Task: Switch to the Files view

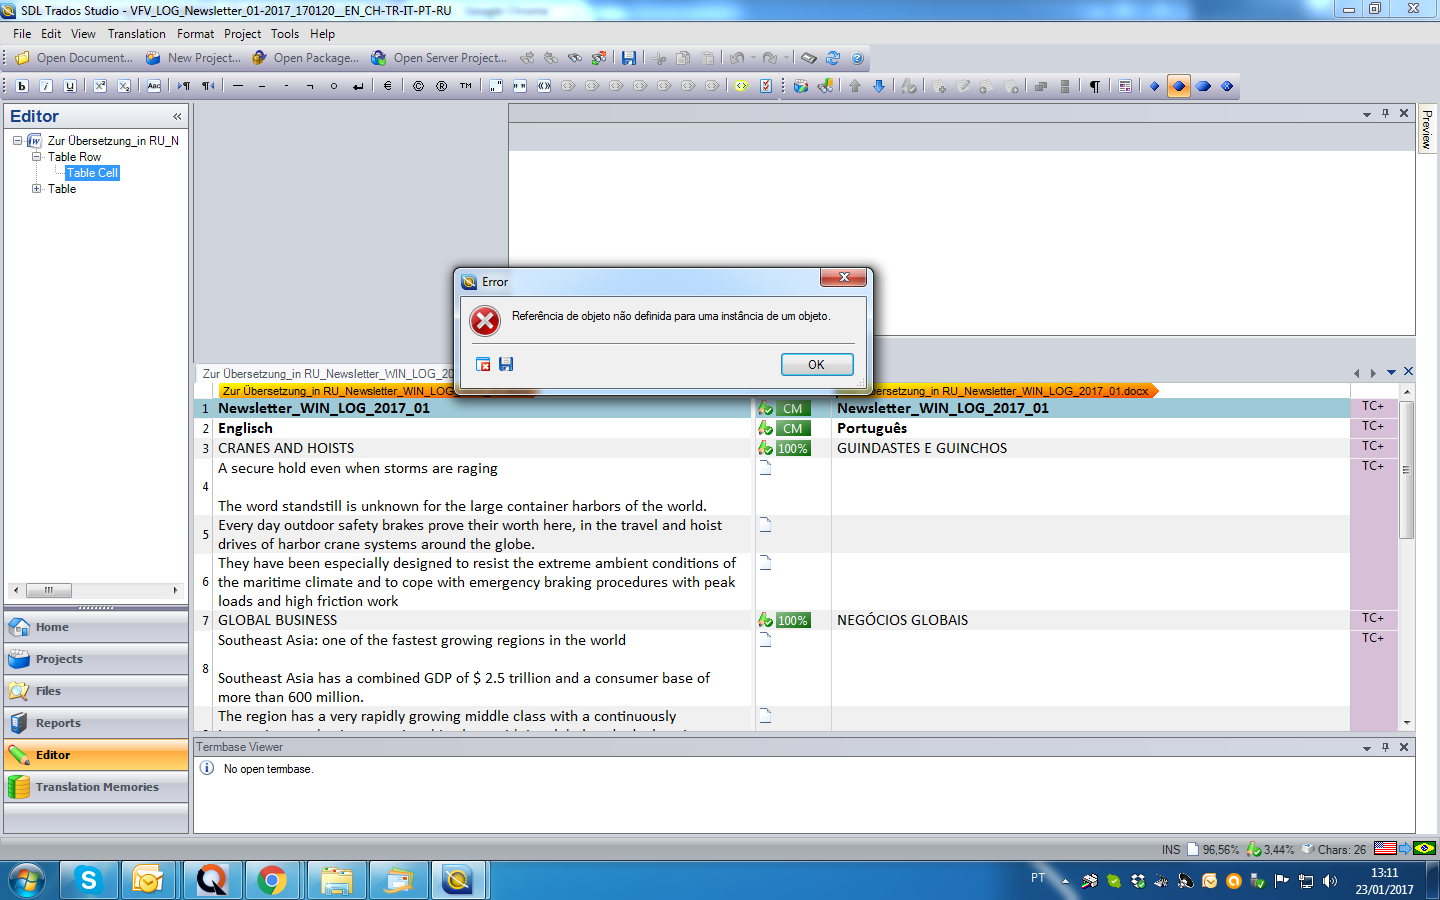Action: point(96,691)
